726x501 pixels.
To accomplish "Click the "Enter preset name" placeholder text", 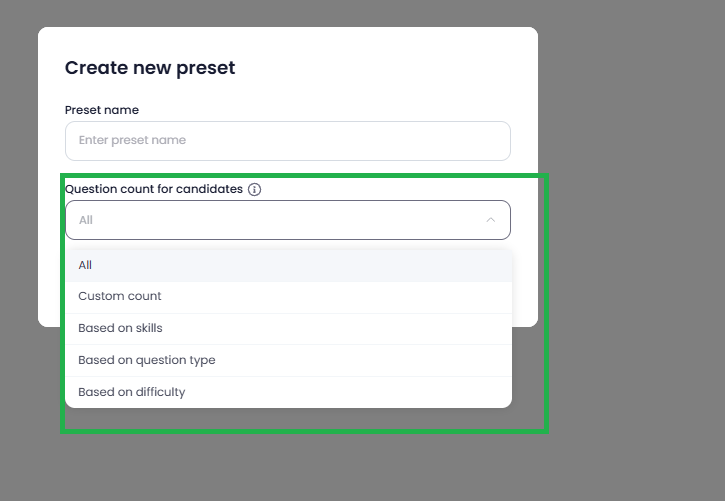I will click(x=132, y=140).
